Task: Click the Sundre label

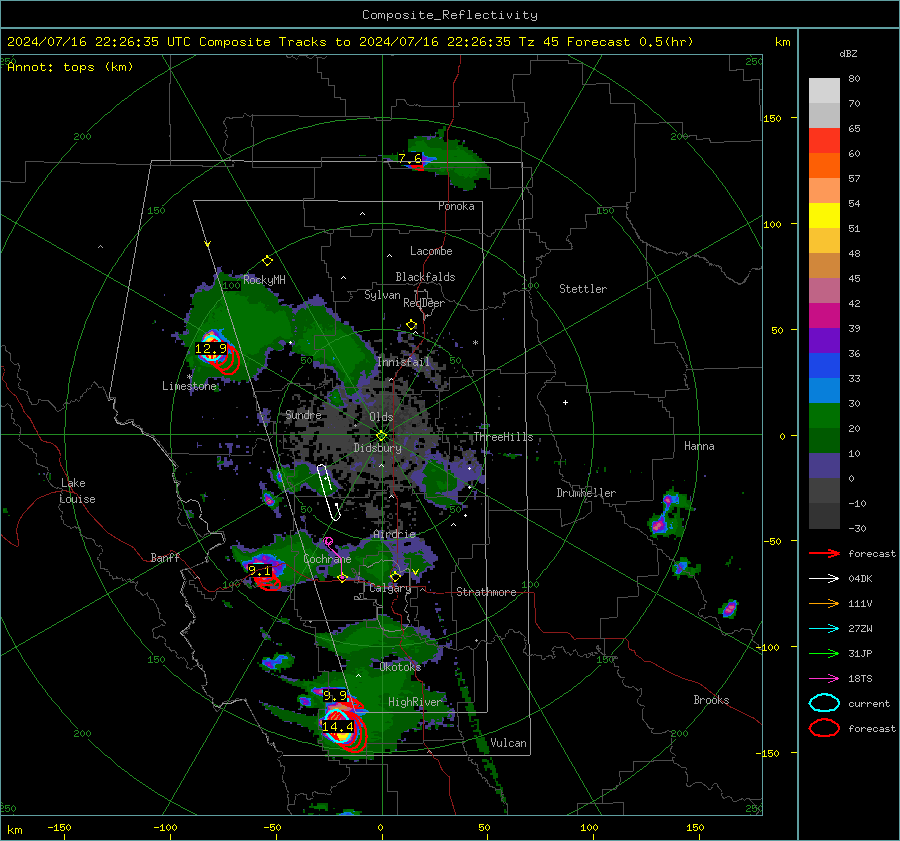Action: click(x=303, y=415)
